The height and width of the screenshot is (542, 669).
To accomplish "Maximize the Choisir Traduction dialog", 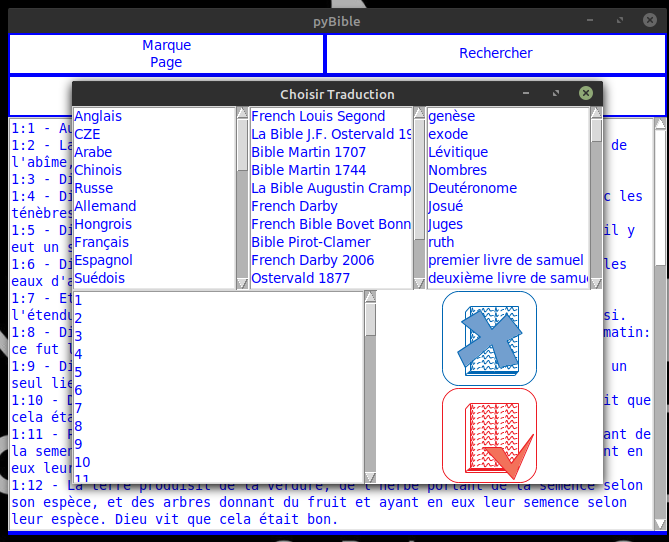I will tap(556, 93).
